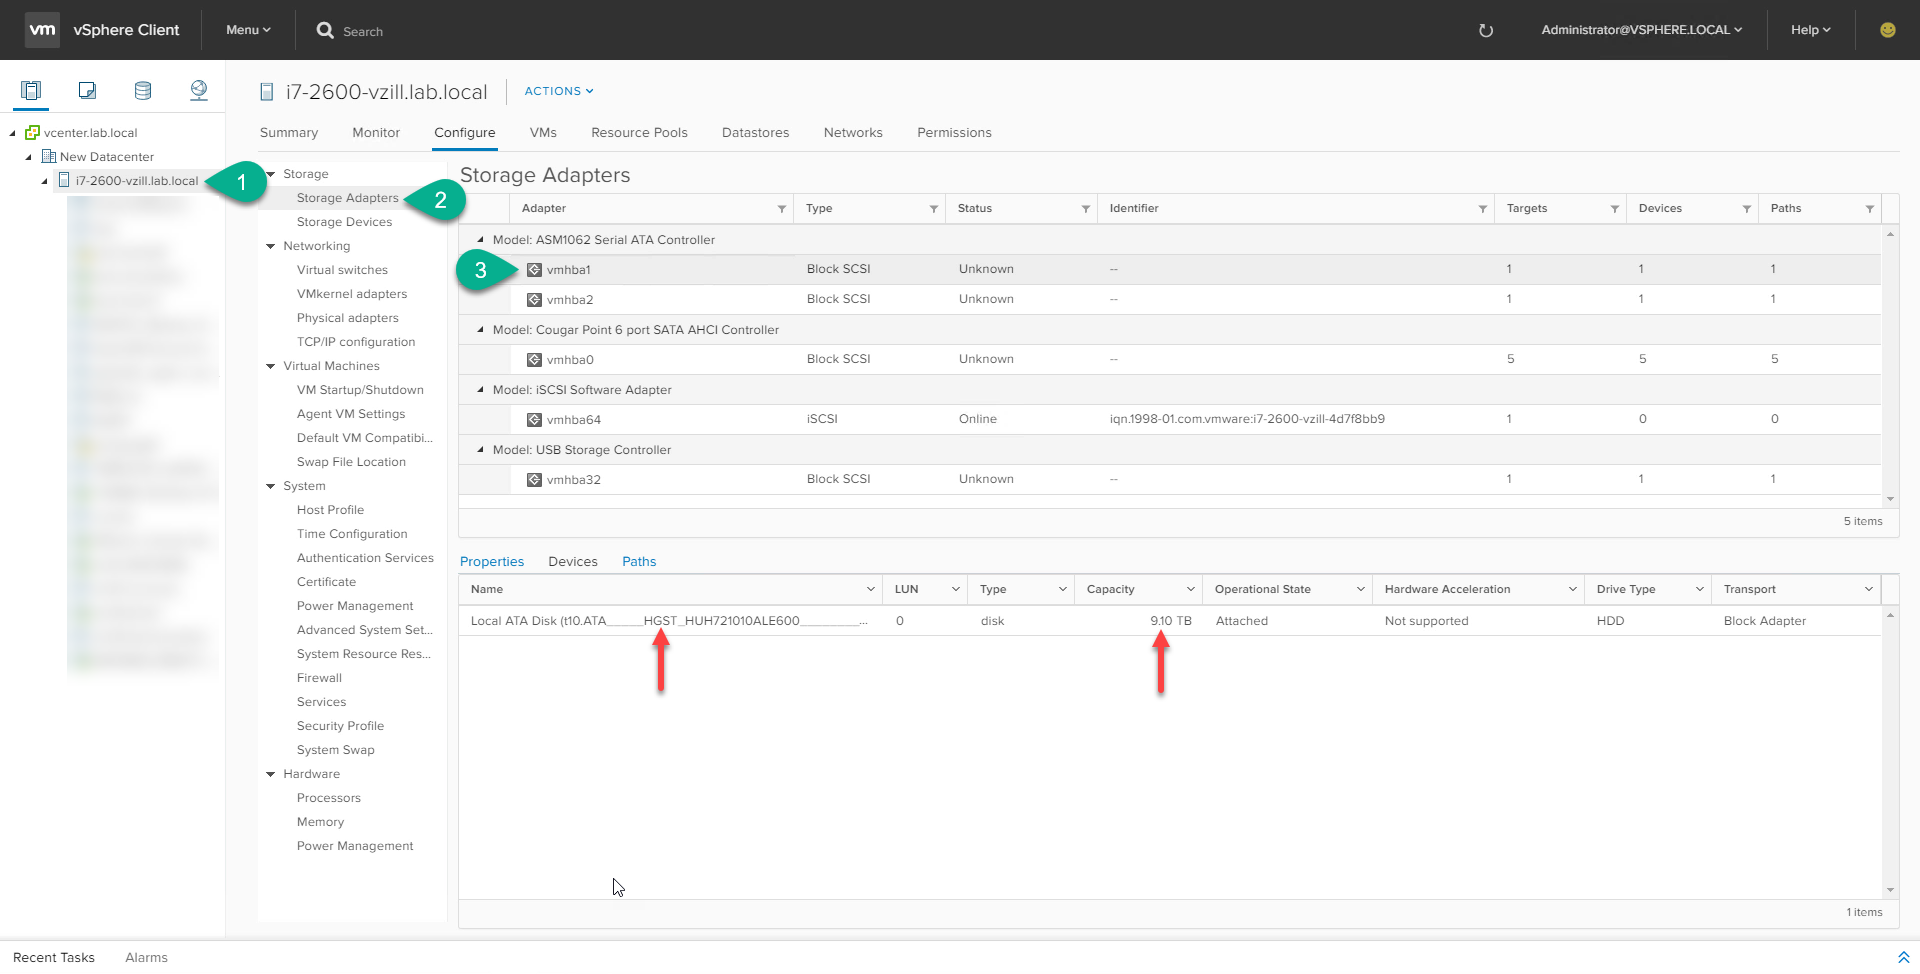Open the Capacity column dropdown arrow
Viewport: 1920px width, 974px height.
click(x=1191, y=589)
